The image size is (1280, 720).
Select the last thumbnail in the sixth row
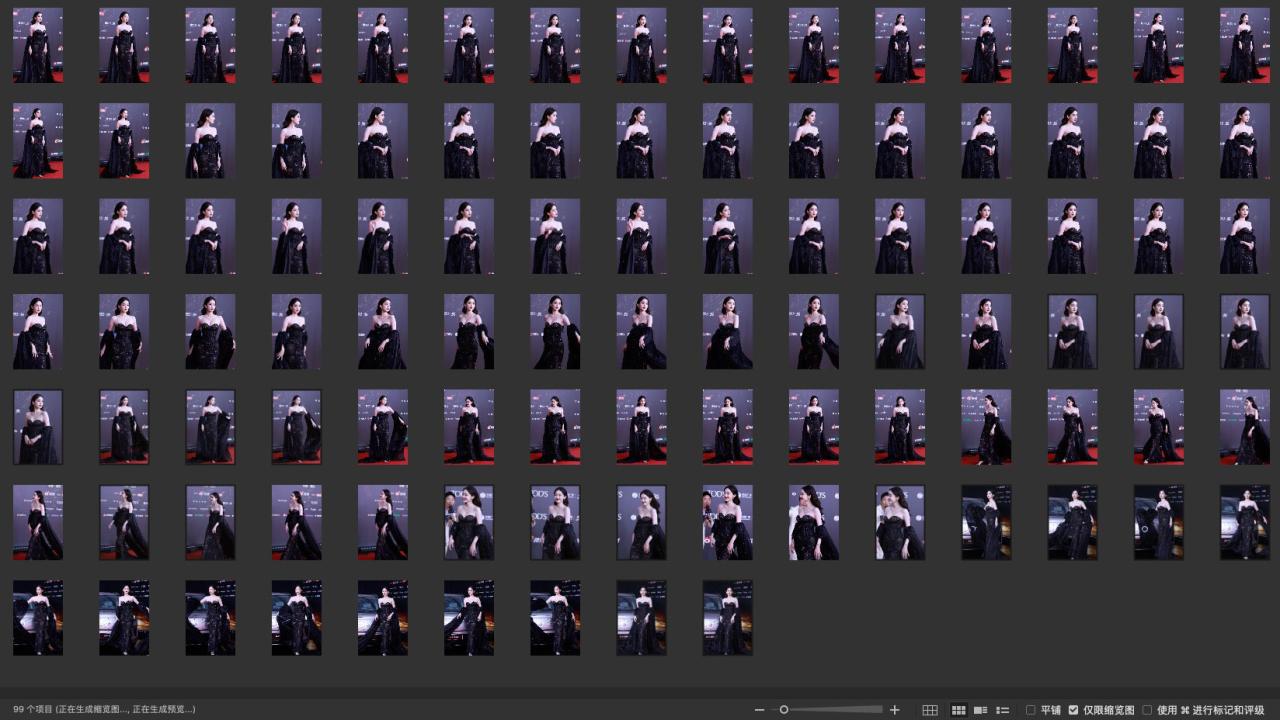(1244, 522)
